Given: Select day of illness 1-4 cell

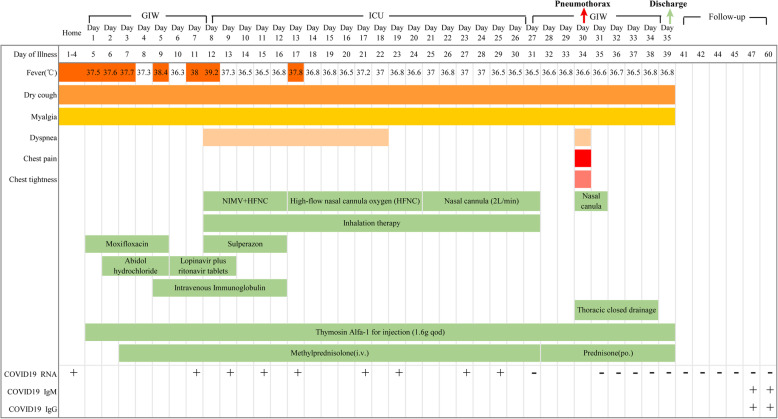Looking at the screenshot, I should point(72,54).
